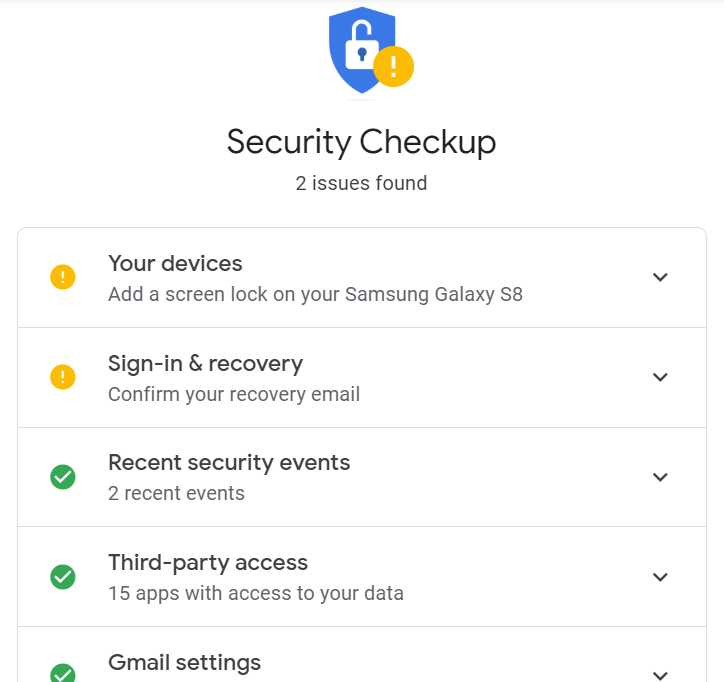Select the Third-party access heading
Screen dimensions: 724x682
(x=208, y=563)
